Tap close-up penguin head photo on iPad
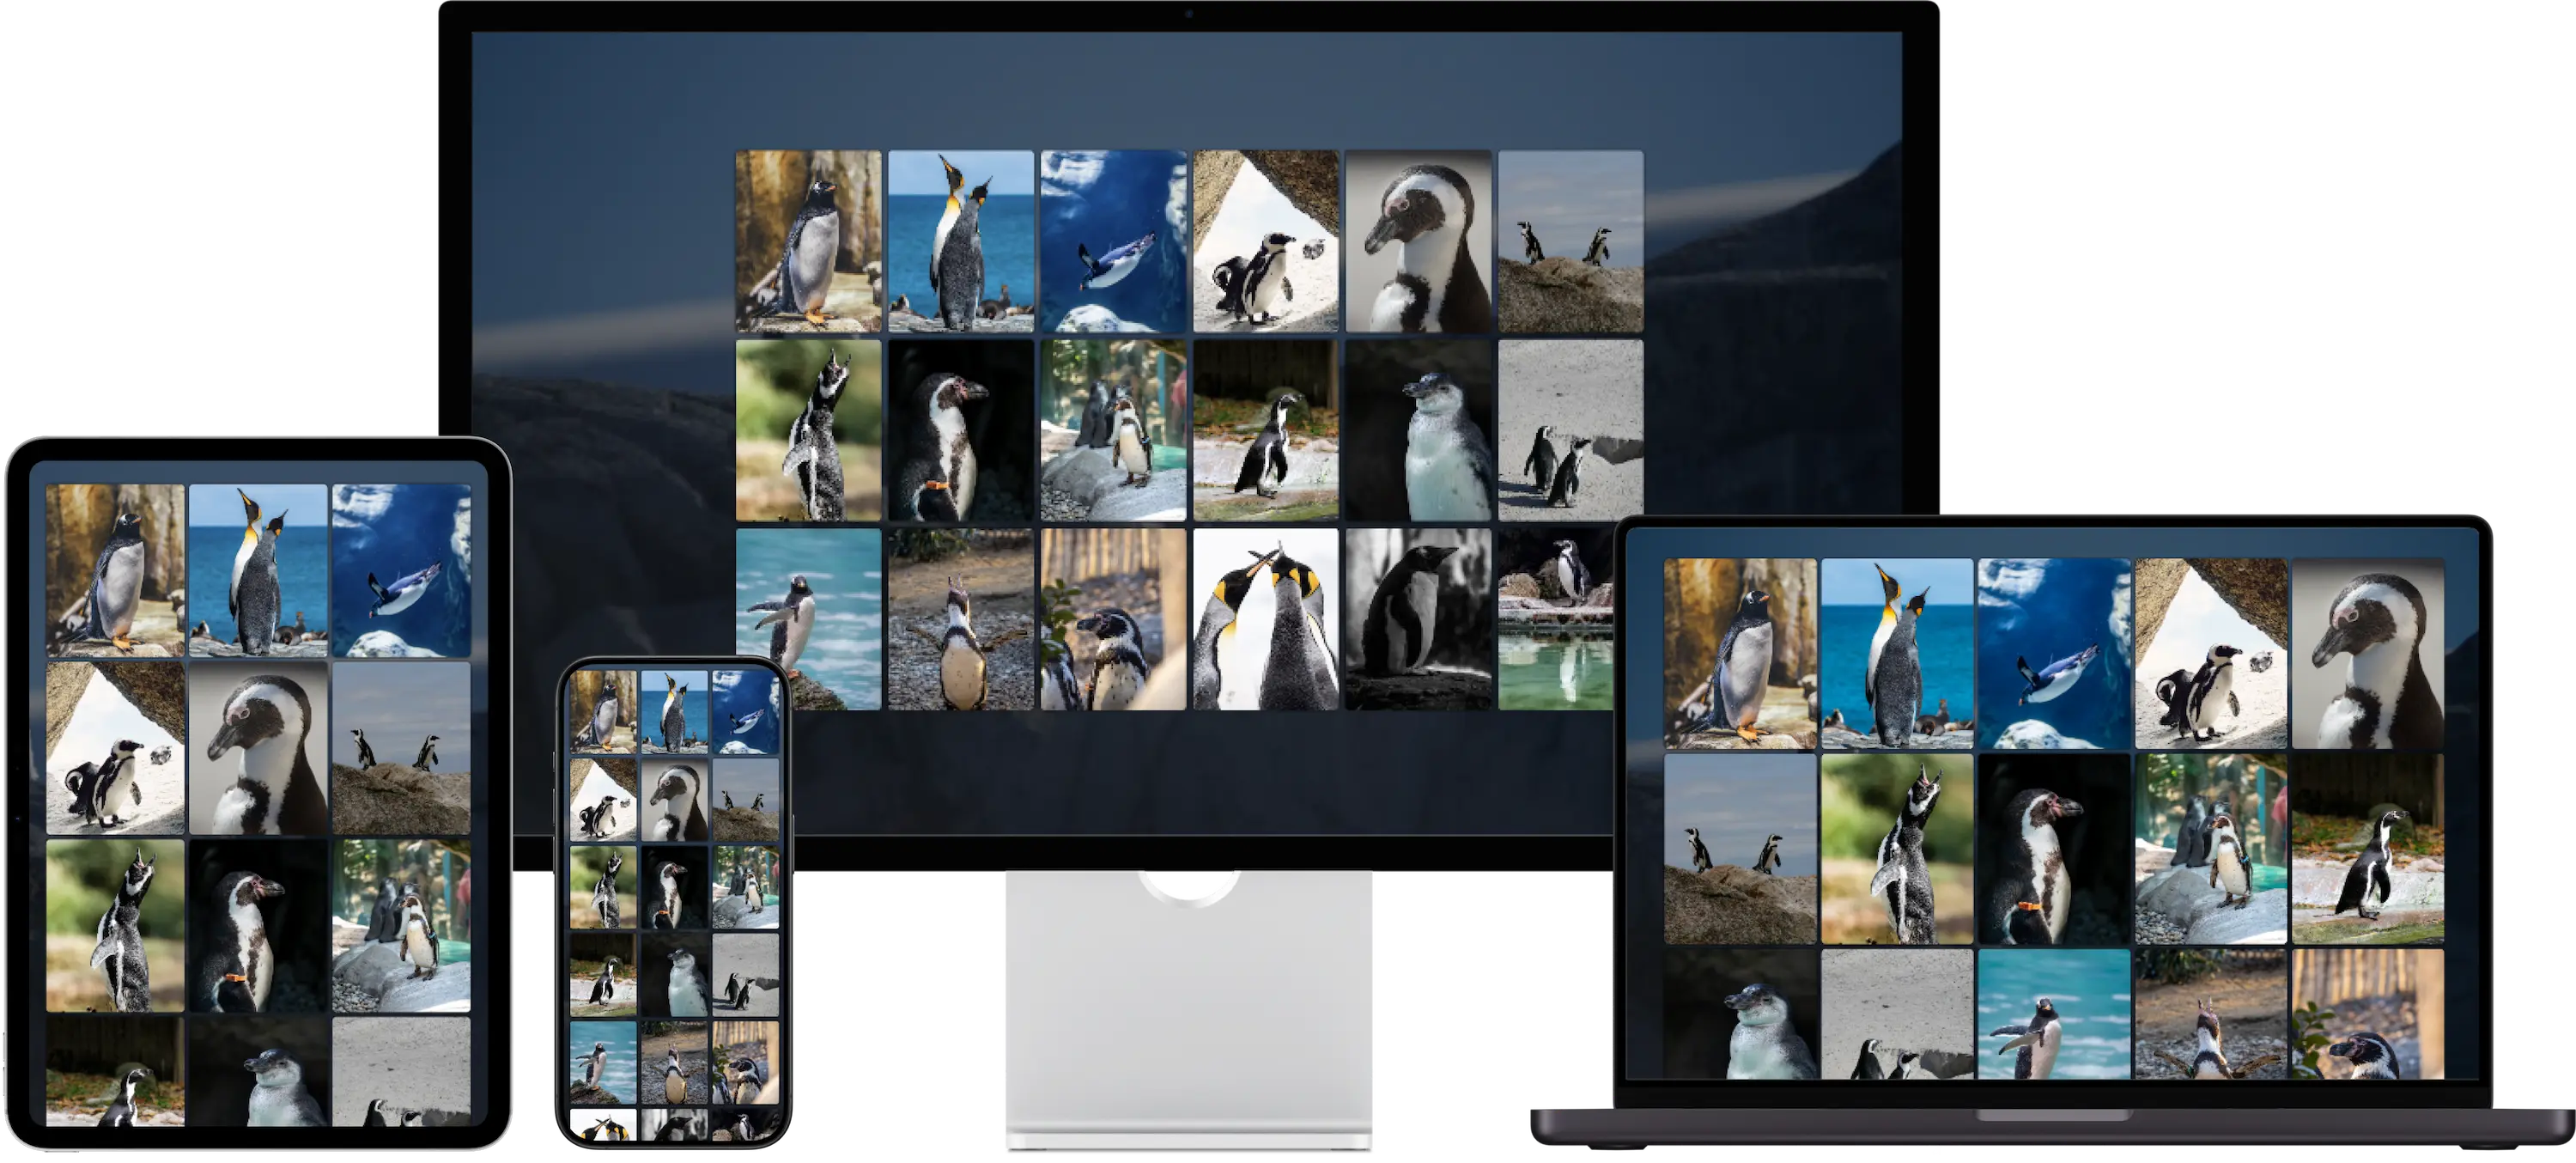 coord(258,747)
